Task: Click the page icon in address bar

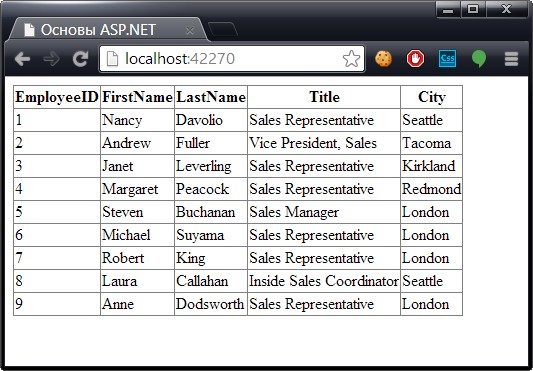Action: 112,59
